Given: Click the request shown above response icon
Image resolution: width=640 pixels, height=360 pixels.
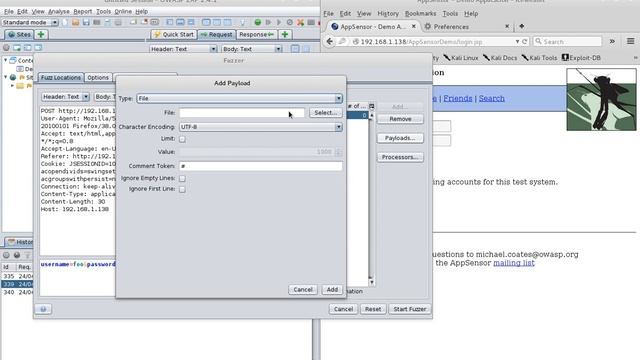Looking at the screenshot, I should pyautogui.click(x=217, y=22).
